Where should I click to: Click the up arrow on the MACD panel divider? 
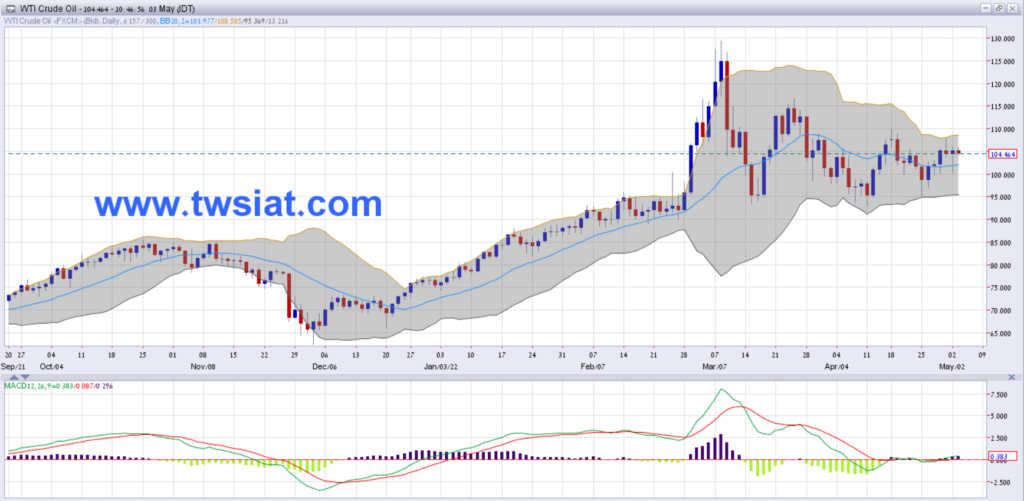[13, 378]
